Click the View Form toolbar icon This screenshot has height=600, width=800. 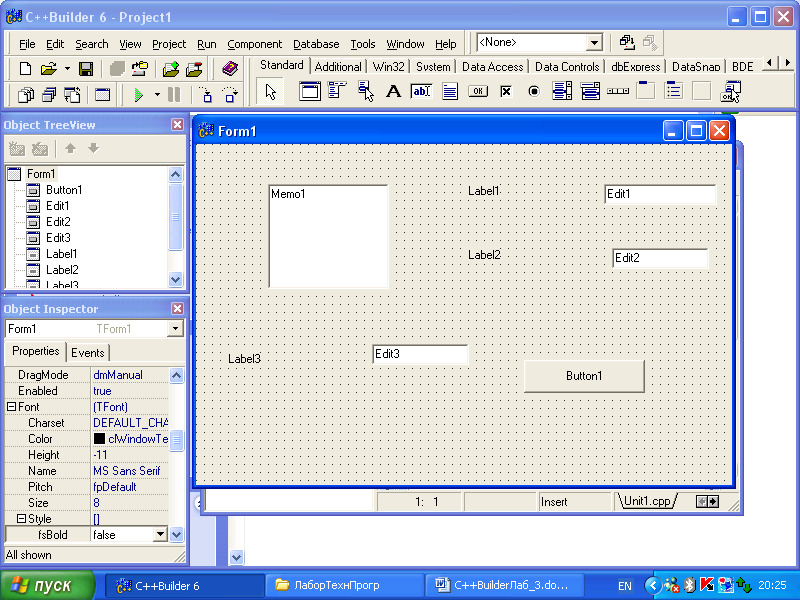point(49,95)
